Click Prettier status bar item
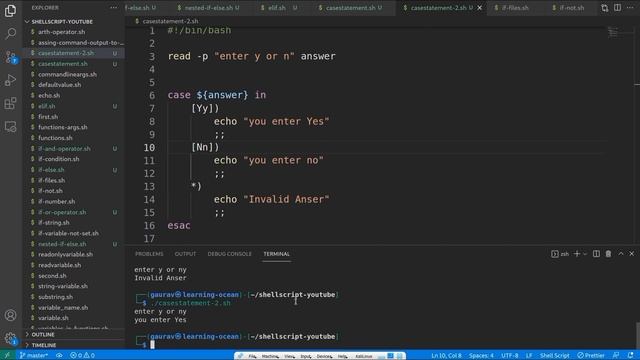Viewport: 640px width, 360px height. 591,356
